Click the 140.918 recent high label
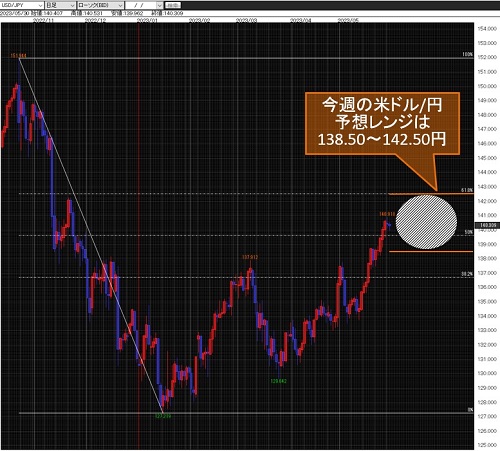 (387, 214)
